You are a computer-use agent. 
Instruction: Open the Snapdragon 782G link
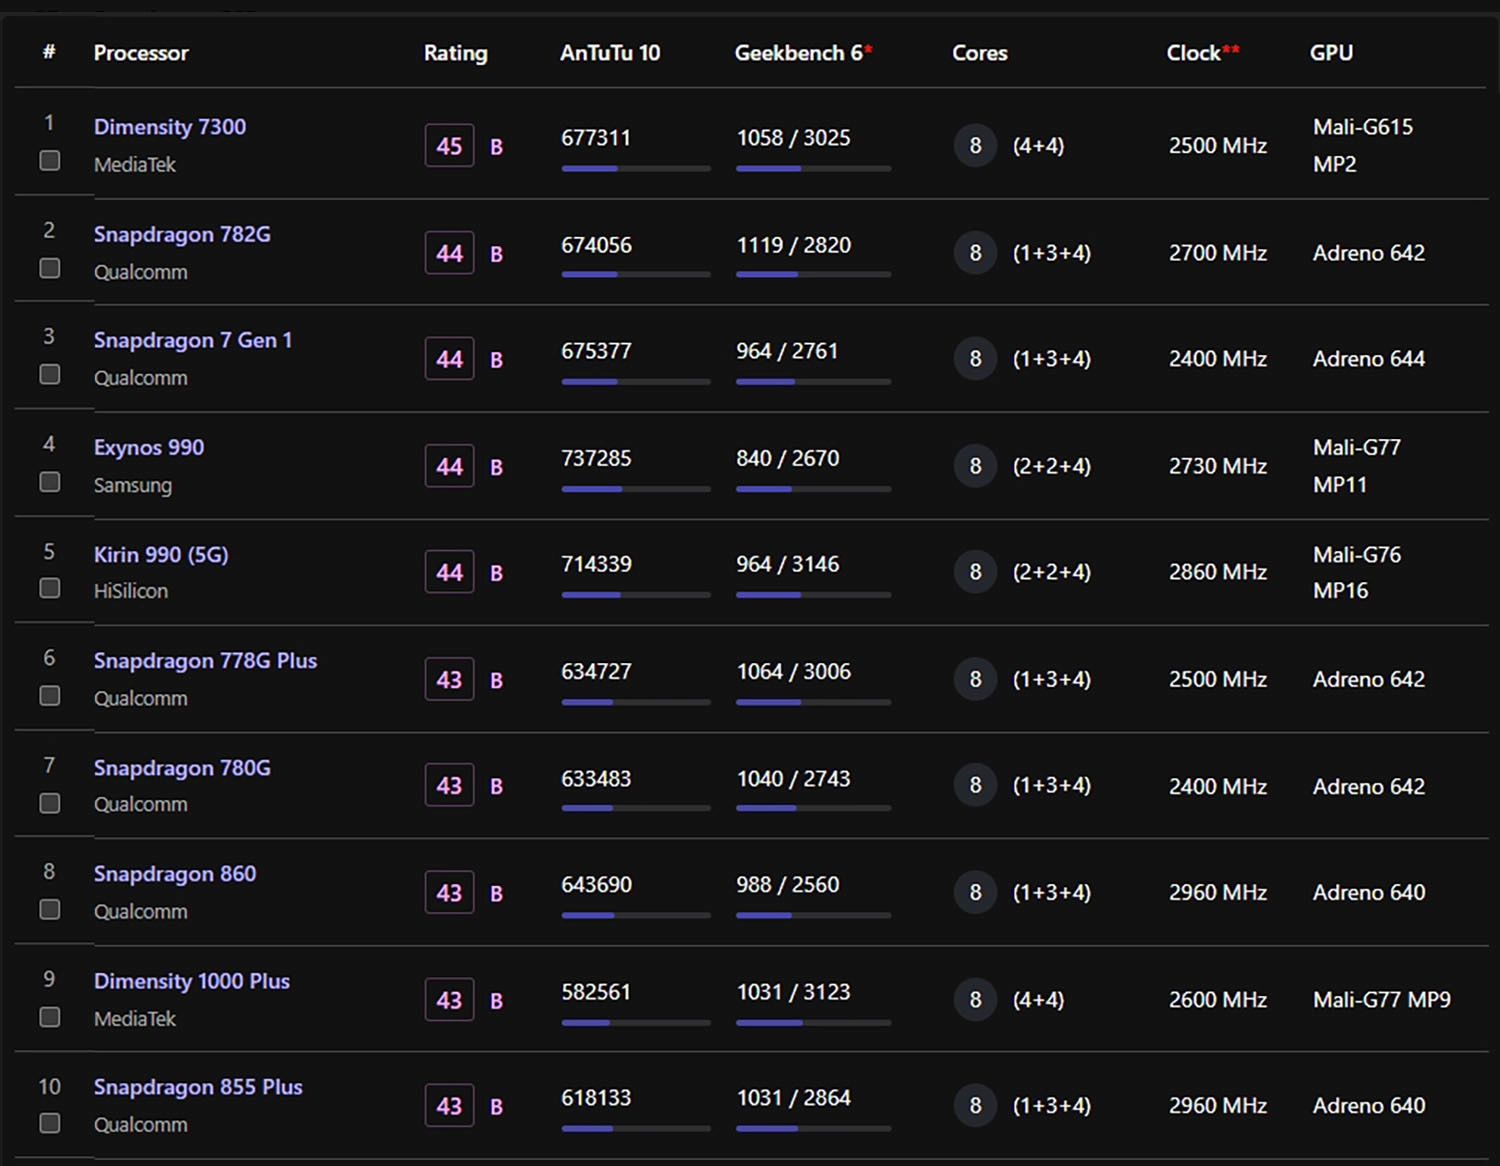tap(182, 234)
